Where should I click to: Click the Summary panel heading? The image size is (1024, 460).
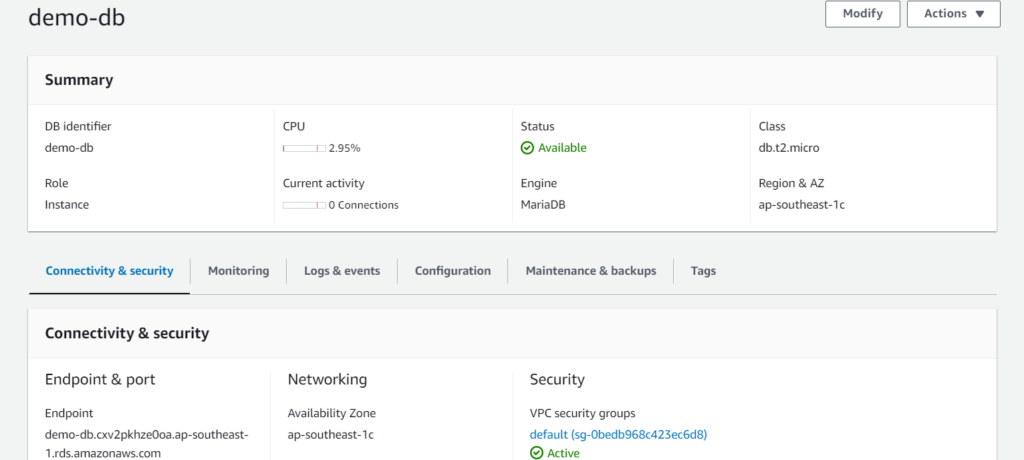79,80
